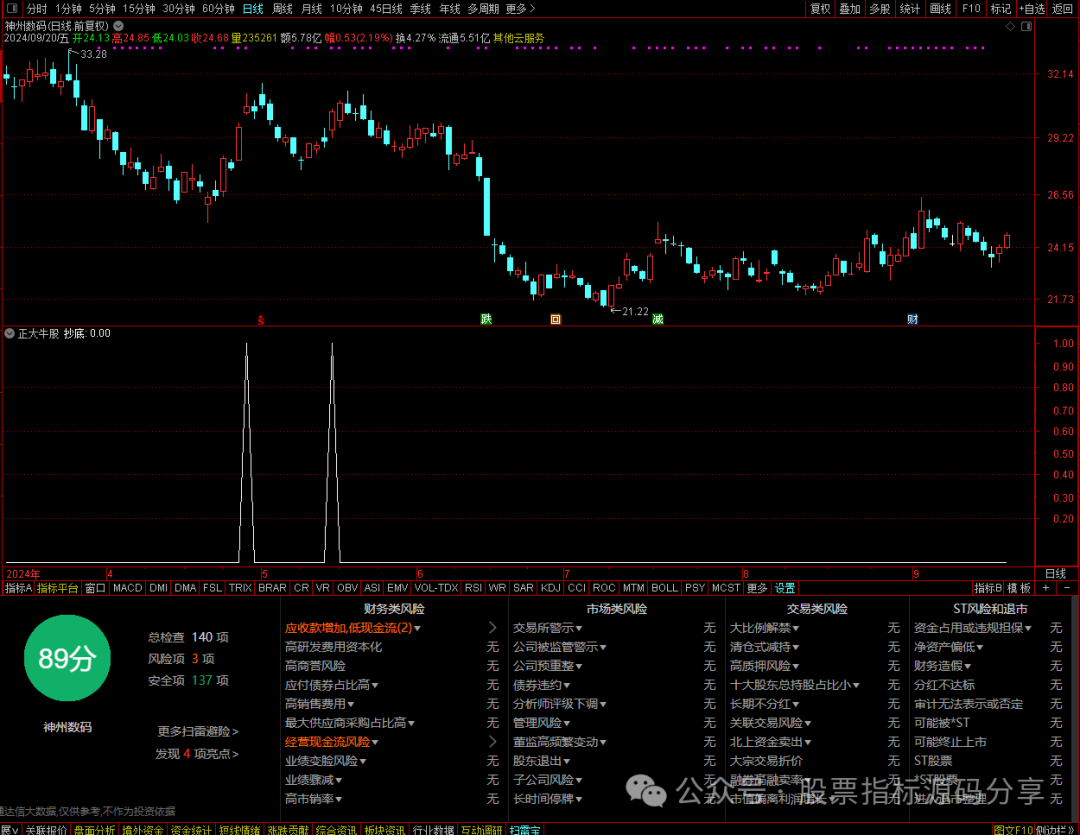Expand the 侧边栏 sidebar toggle
Image resolution: width=1080 pixels, height=835 pixels.
[1056, 829]
